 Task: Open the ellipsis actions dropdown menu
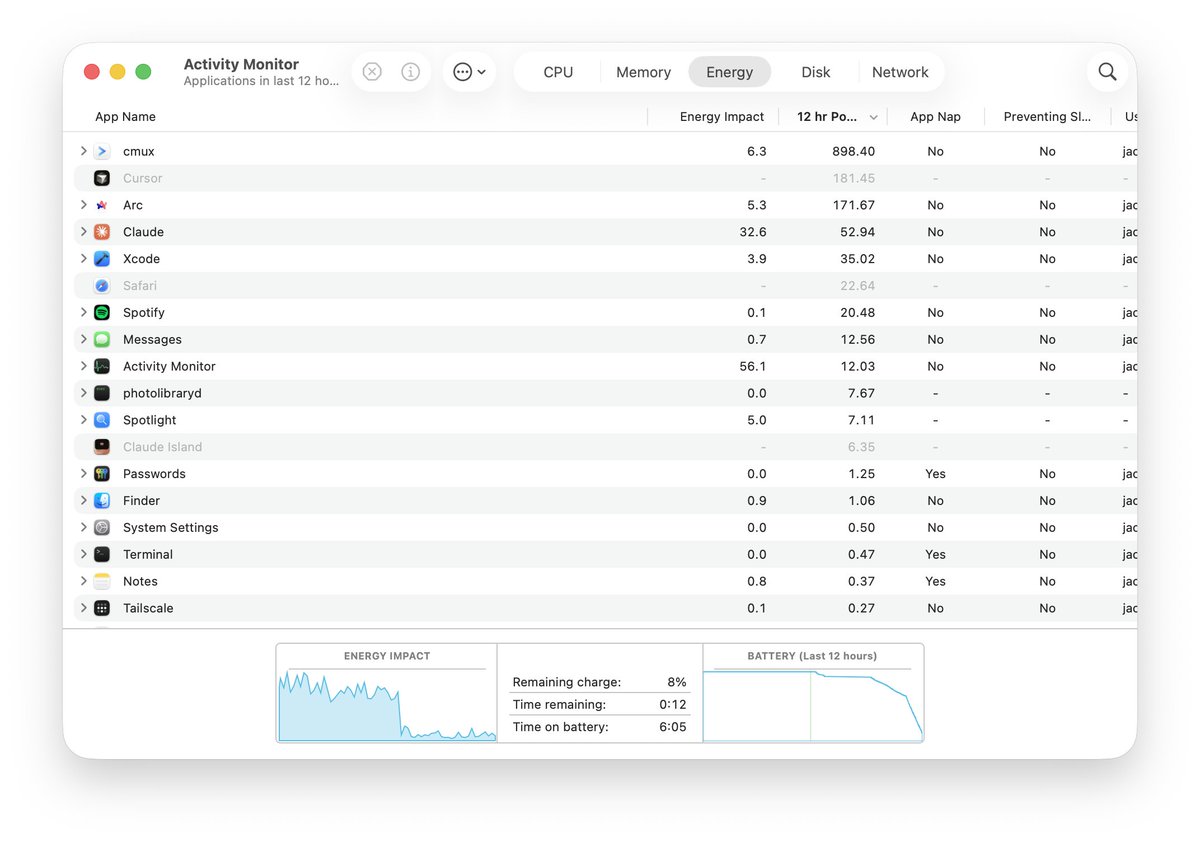click(469, 72)
